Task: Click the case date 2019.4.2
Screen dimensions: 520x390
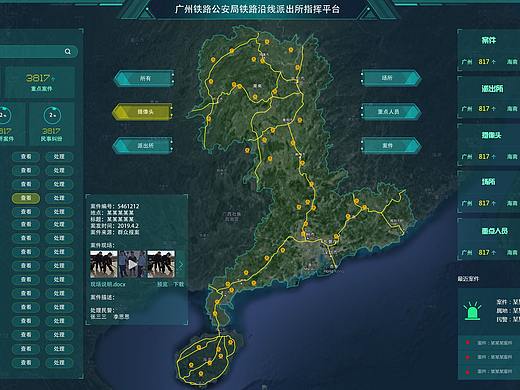Action: pyautogui.click(x=128, y=226)
